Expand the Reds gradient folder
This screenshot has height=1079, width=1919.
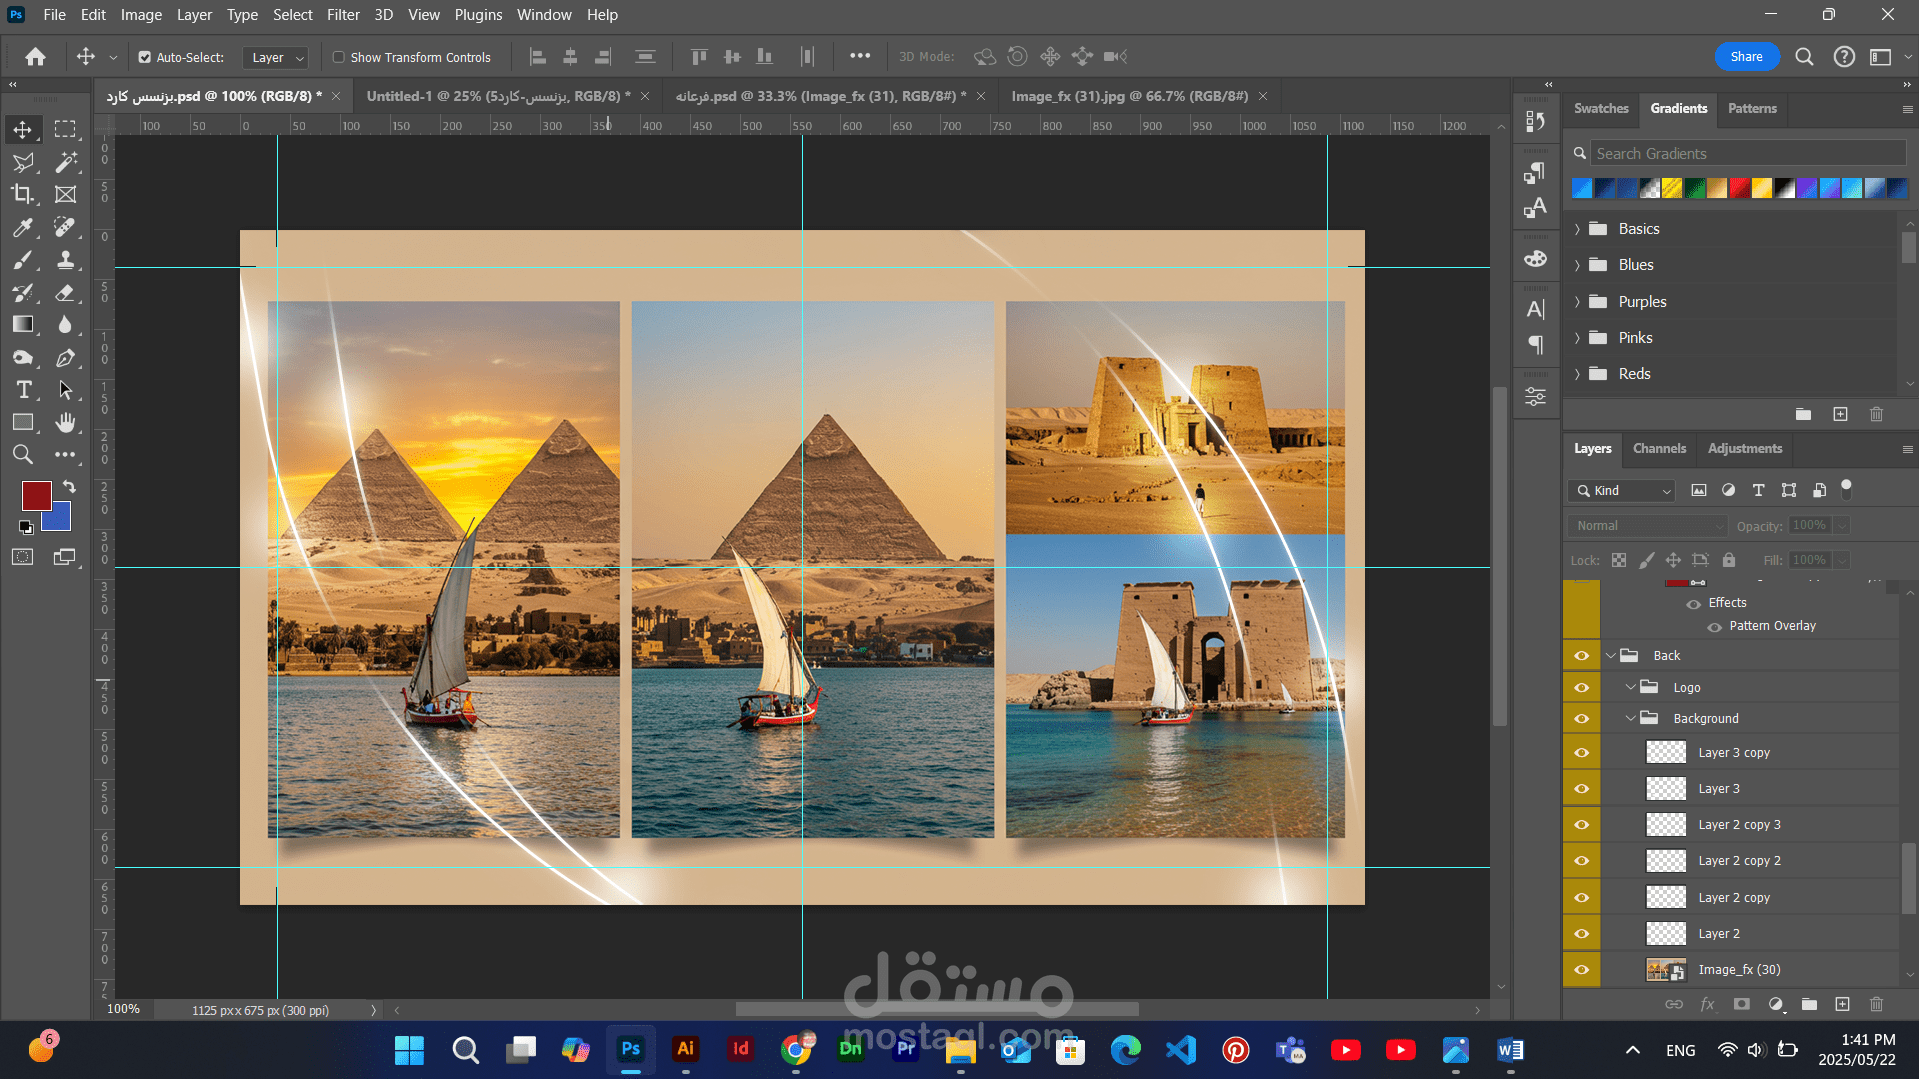(x=1578, y=374)
